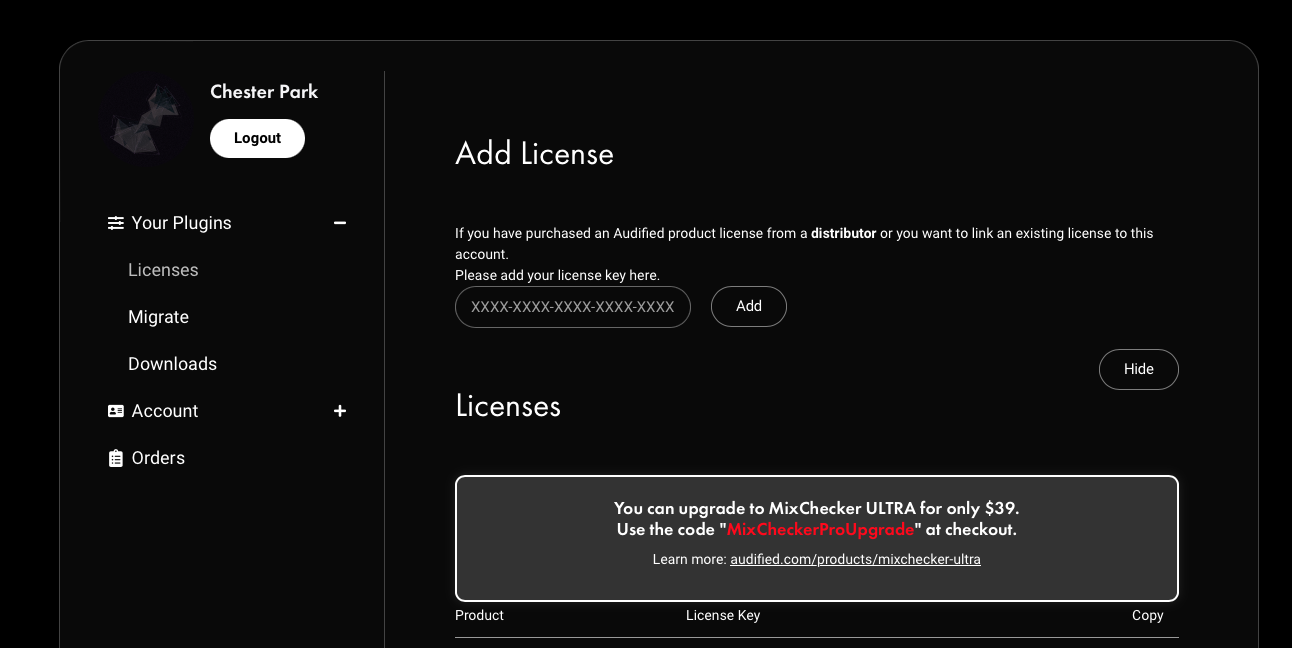Click the Add license button

[749, 306]
